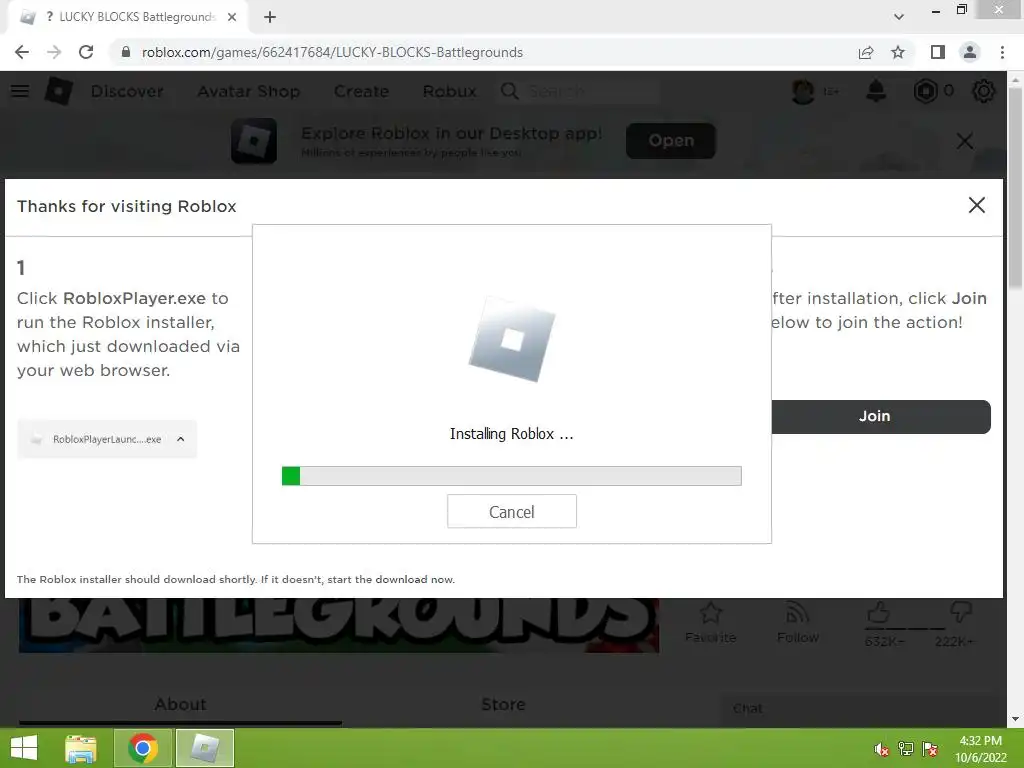Click the Join button
The height and width of the screenshot is (768, 1024).
pos(880,417)
